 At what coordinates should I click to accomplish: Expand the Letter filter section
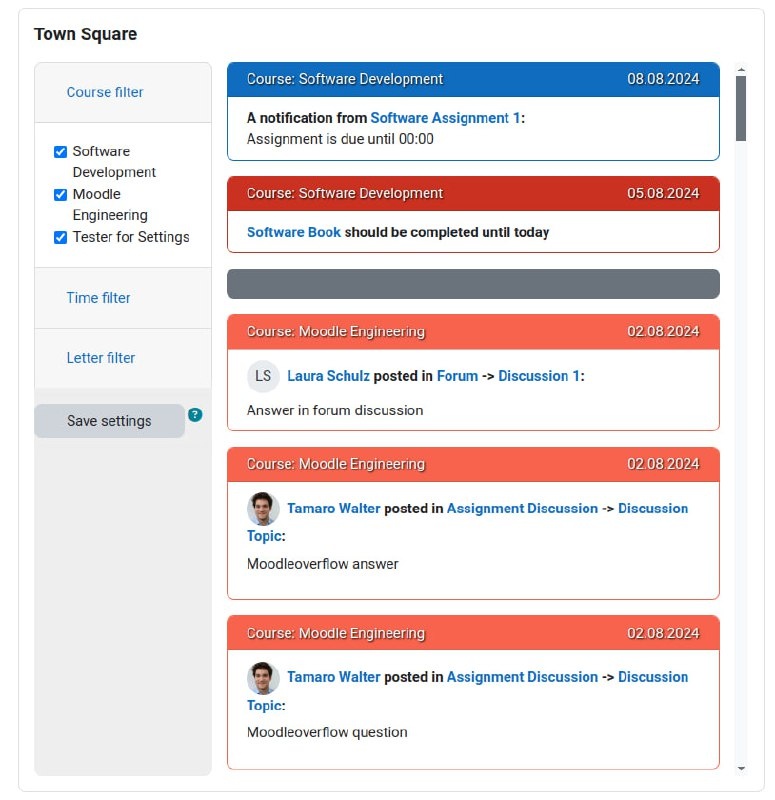[101, 358]
